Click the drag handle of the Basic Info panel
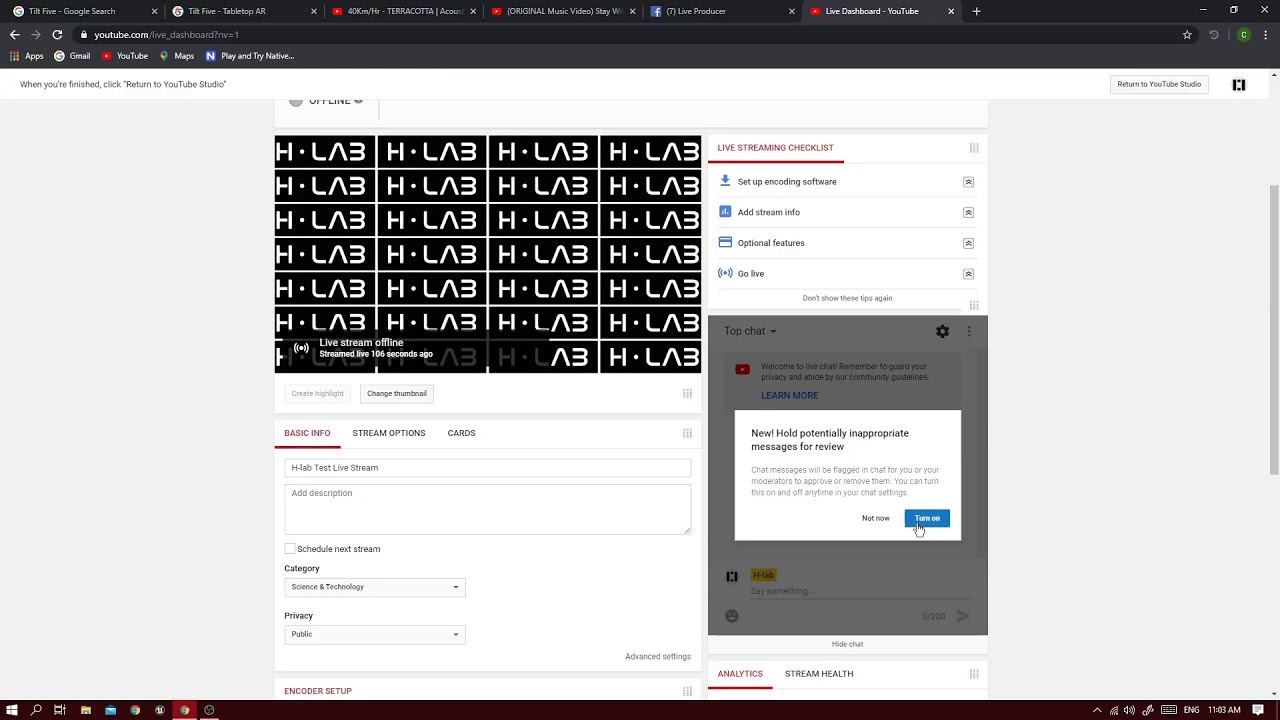The image size is (1280, 720). 687,433
